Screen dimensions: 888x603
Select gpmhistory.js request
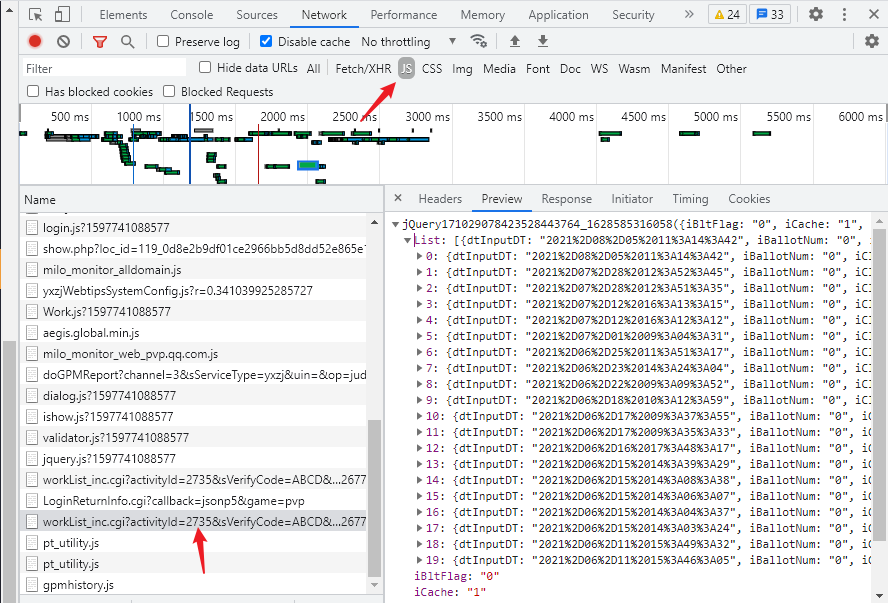tap(193, 585)
